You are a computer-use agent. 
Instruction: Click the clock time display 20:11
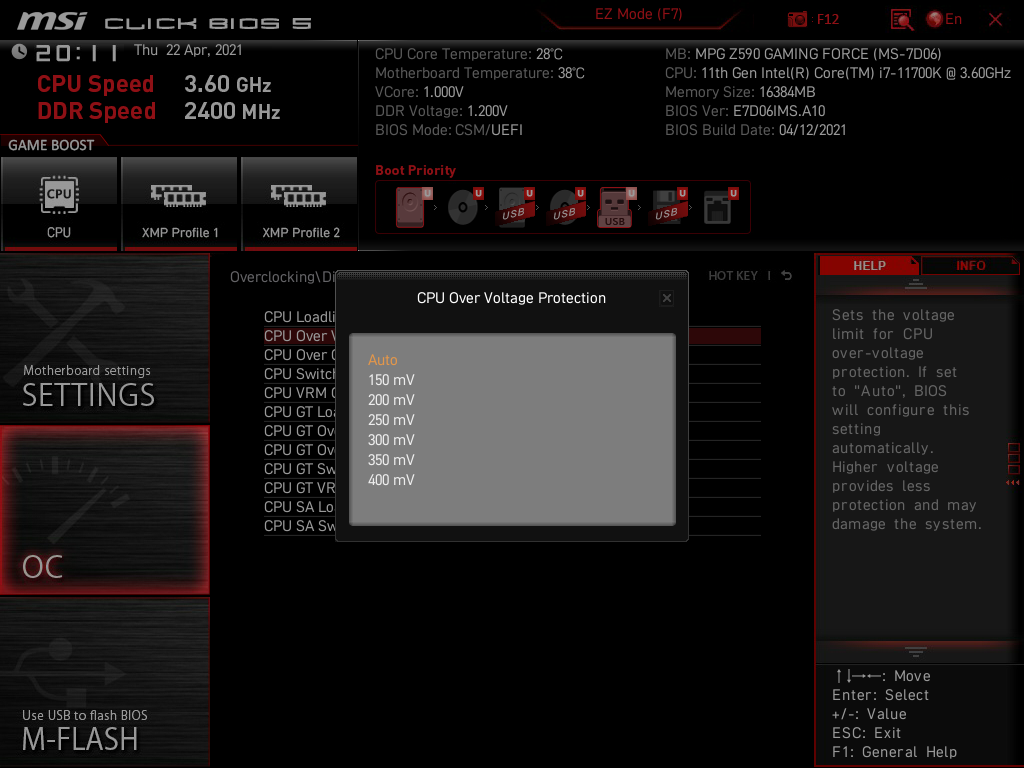click(x=76, y=52)
